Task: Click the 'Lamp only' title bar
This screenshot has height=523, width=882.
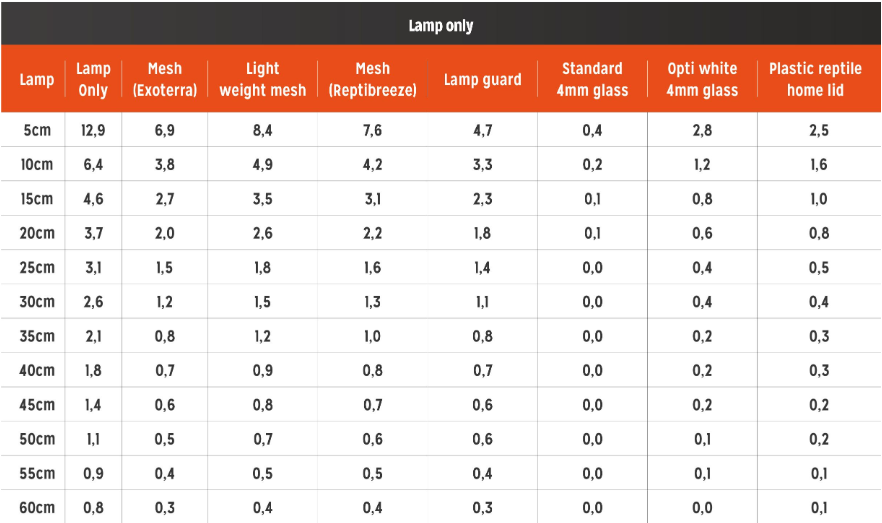Action: coord(441,26)
